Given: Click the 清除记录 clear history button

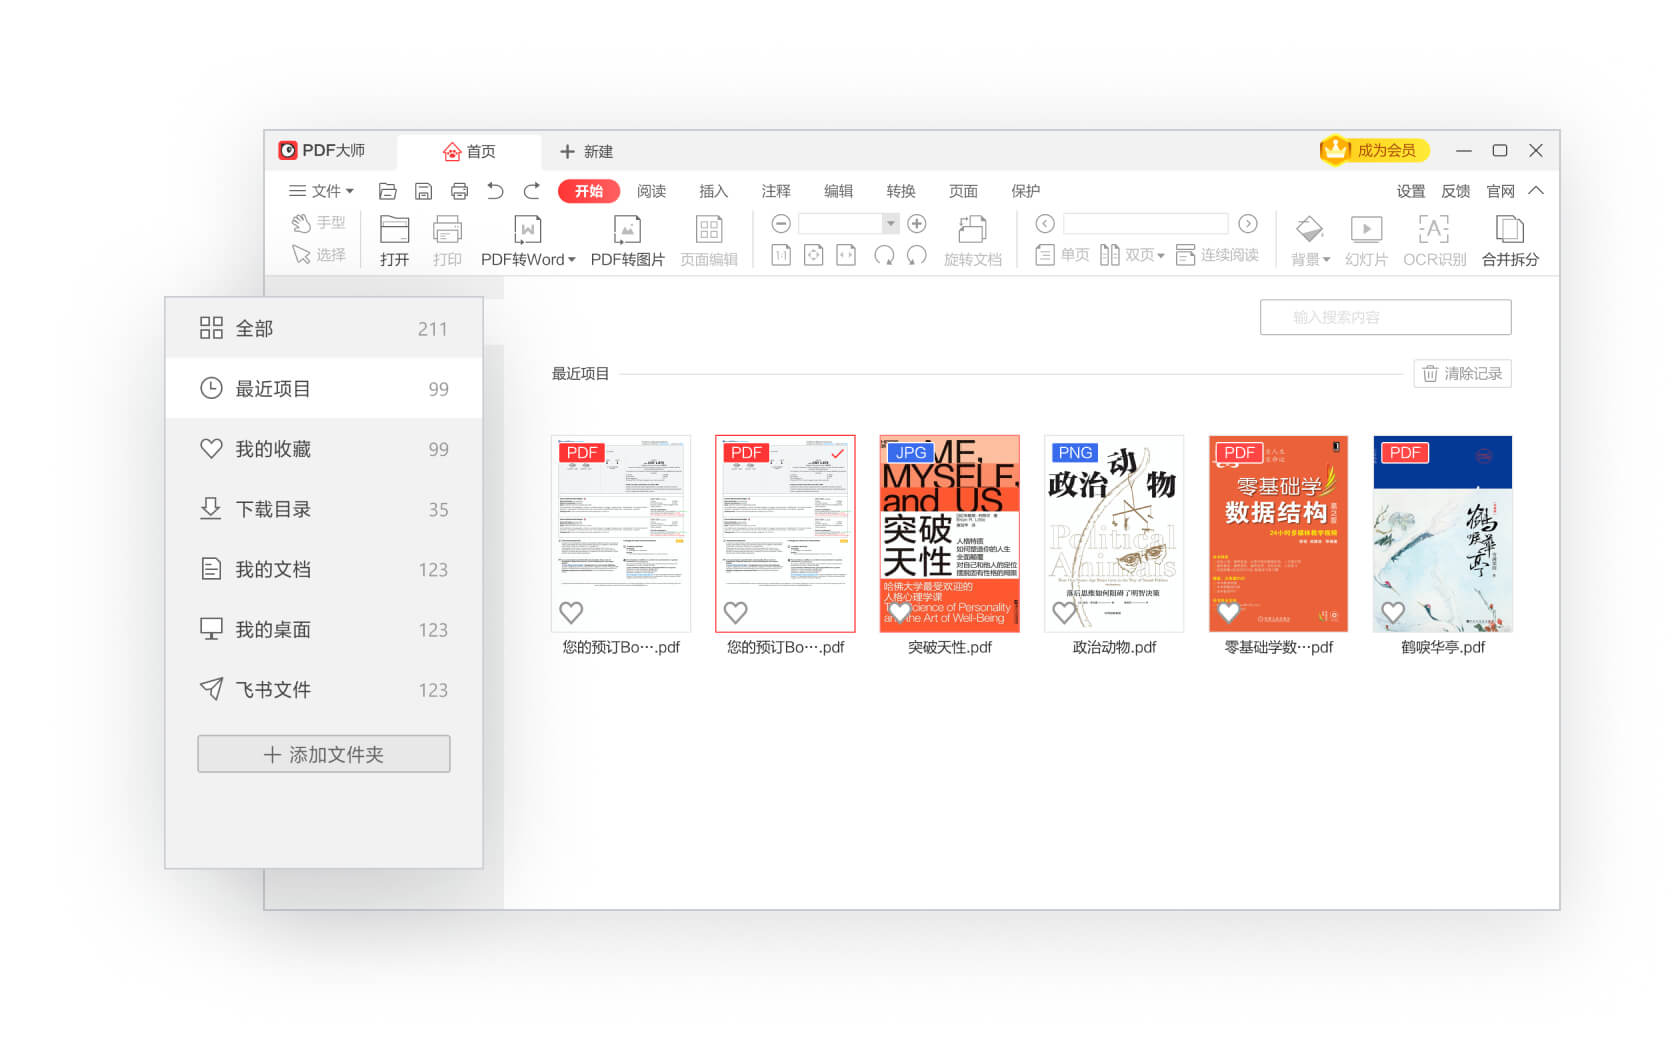Looking at the screenshot, I should click(1461, 373).
